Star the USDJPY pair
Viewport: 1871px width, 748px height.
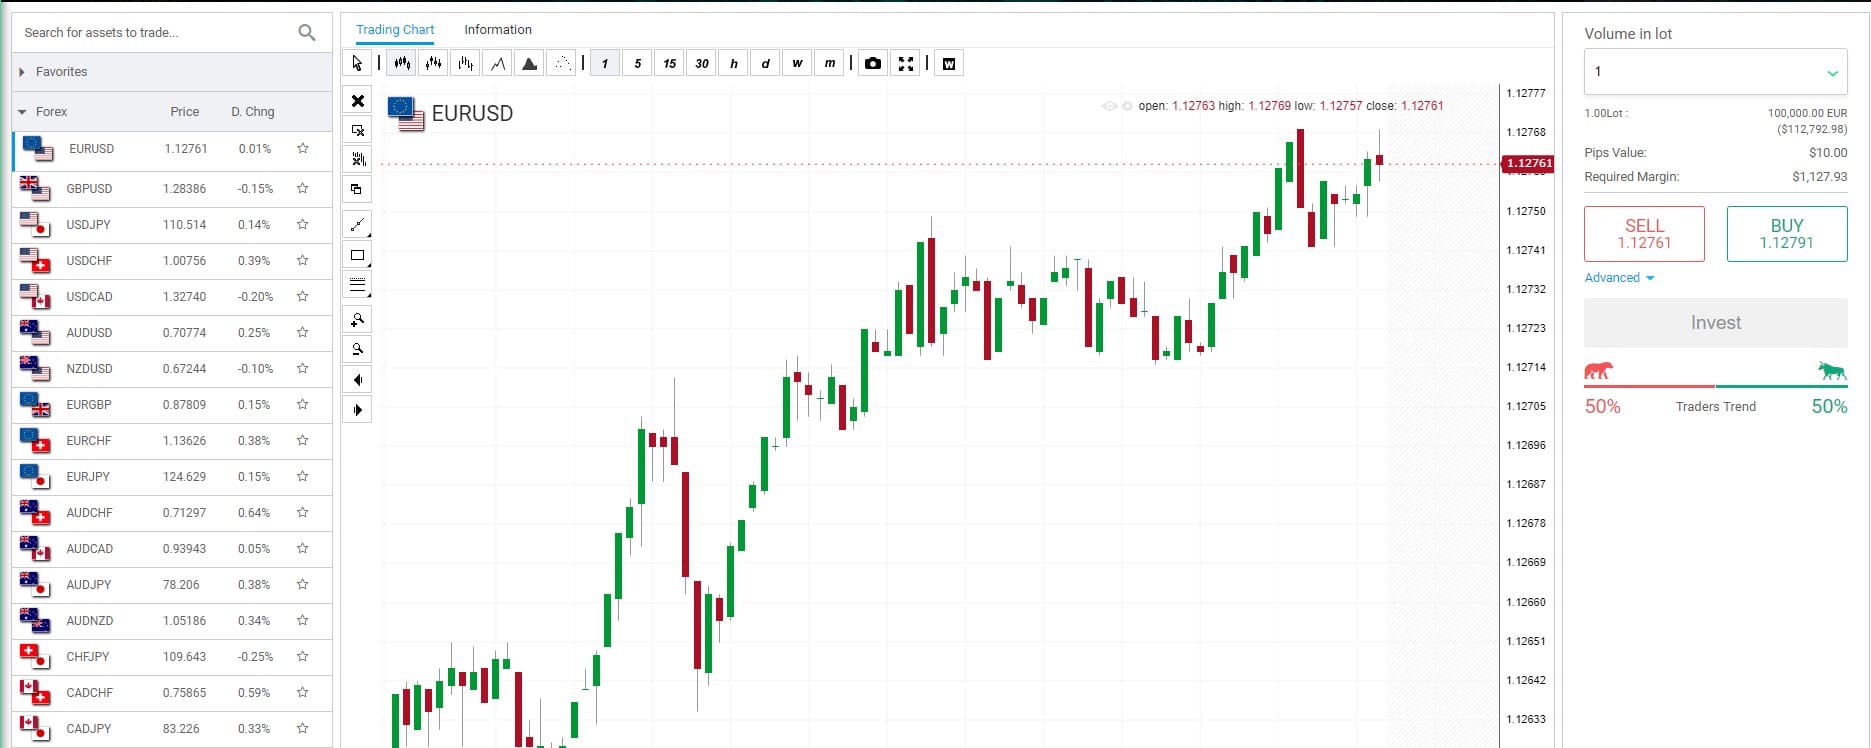[x=302, y=224]
